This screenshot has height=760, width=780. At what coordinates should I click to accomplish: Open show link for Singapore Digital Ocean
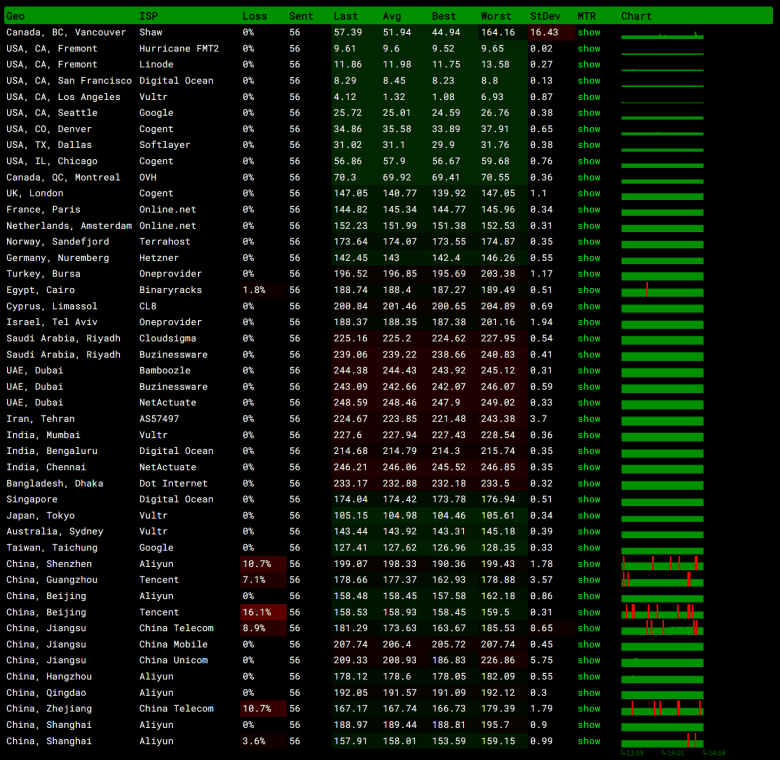[588, 499]
